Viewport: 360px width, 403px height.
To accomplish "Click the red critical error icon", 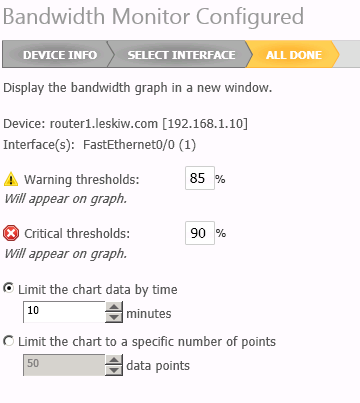I will 11,233.
